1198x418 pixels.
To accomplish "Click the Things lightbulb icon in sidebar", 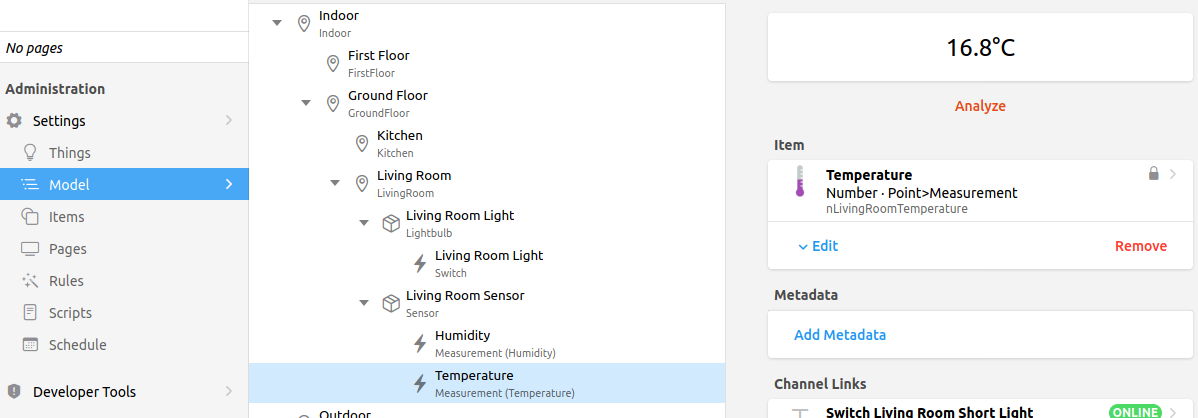I will tap(30, 153).
